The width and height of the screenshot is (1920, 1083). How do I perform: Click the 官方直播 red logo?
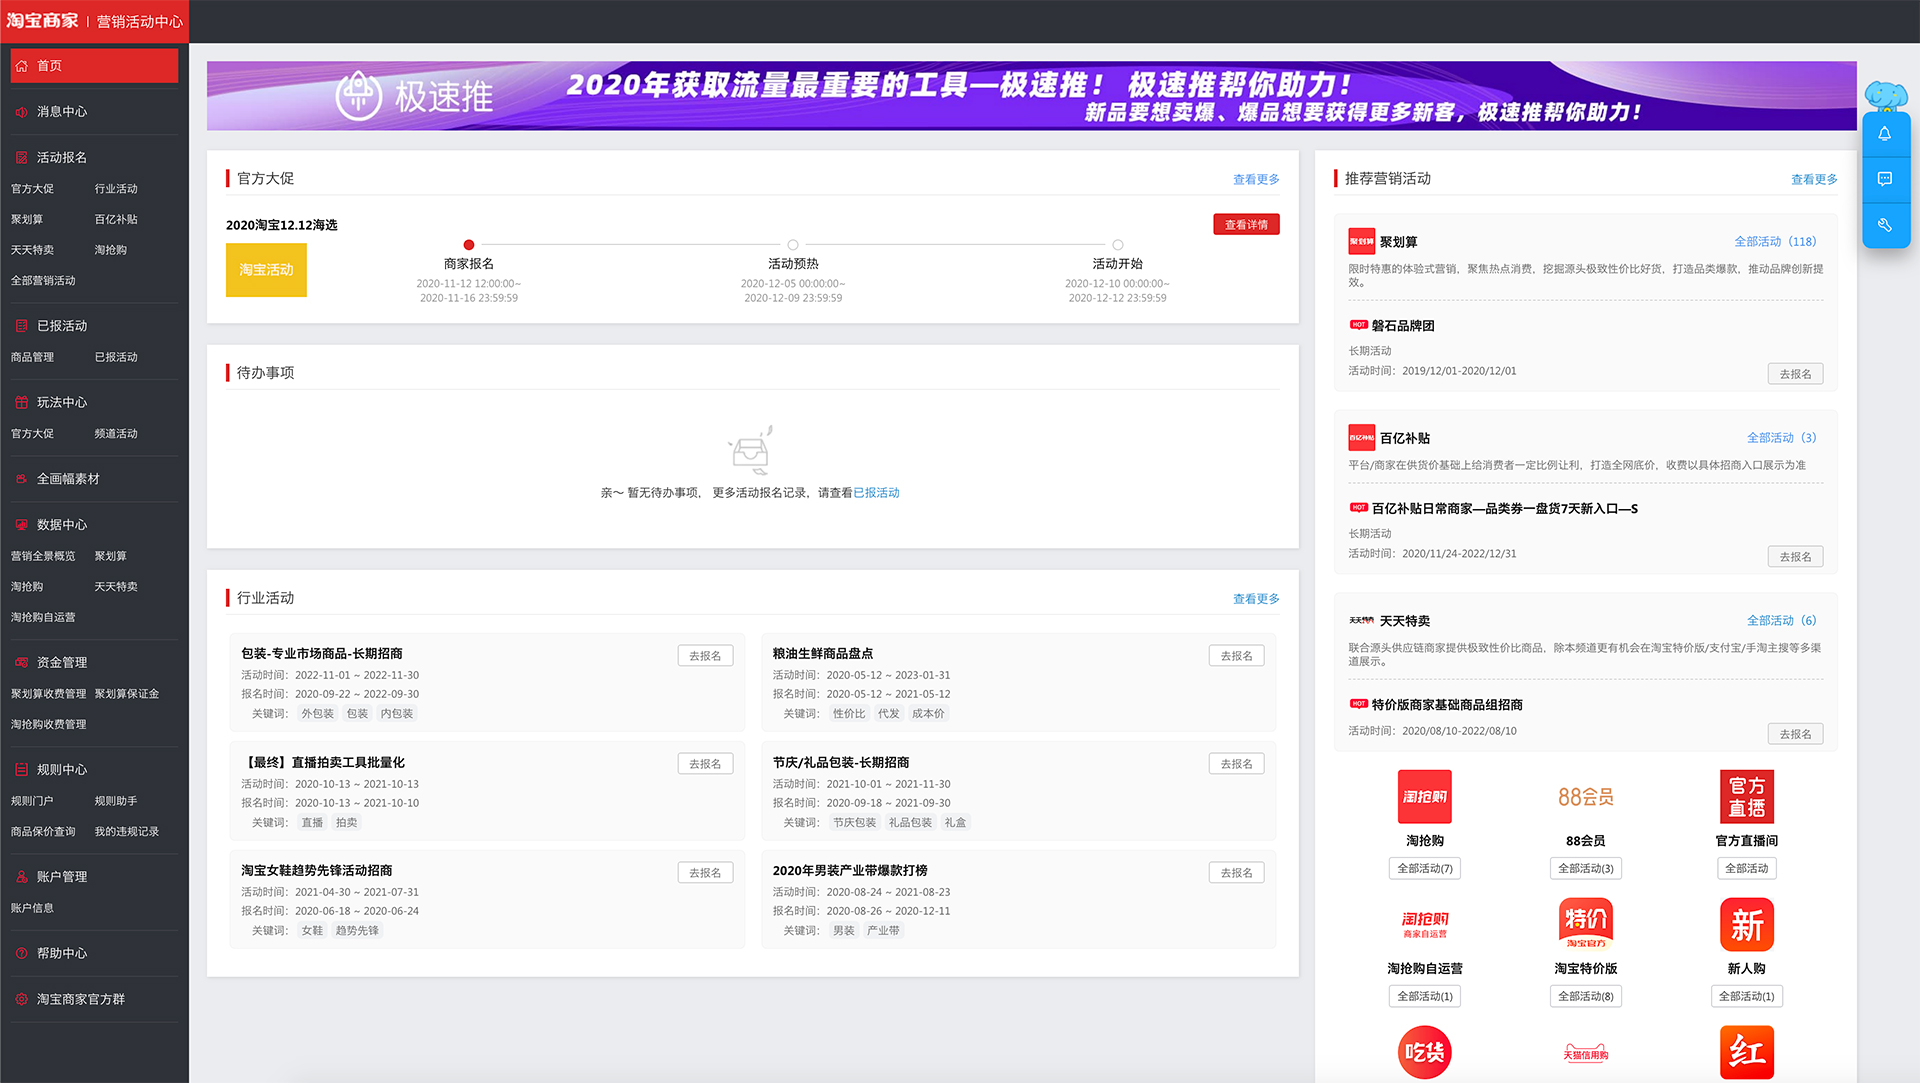coord(1747,797)
